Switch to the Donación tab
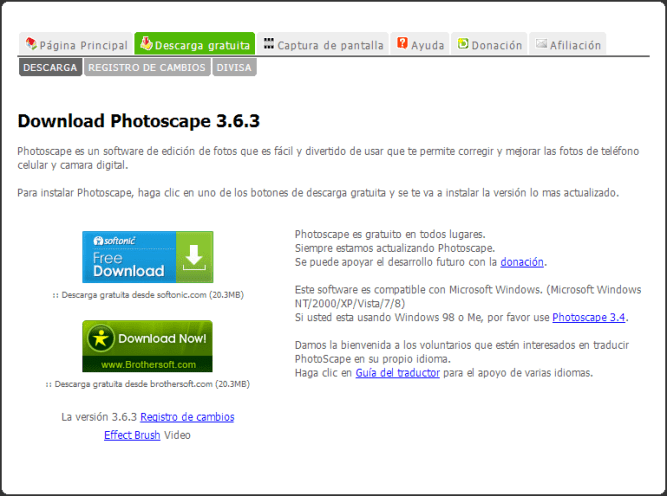 coord(489,44)
